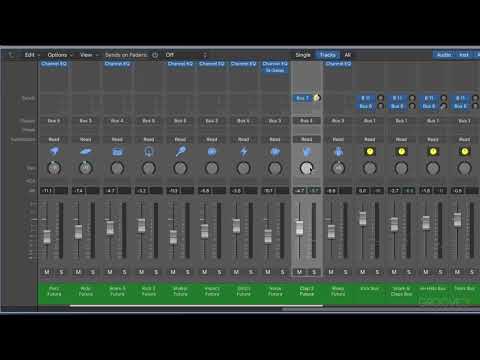This screenshot has height=360, width=480.
Task: Click the icon left of the Edit menu
Action: [11, 55]
